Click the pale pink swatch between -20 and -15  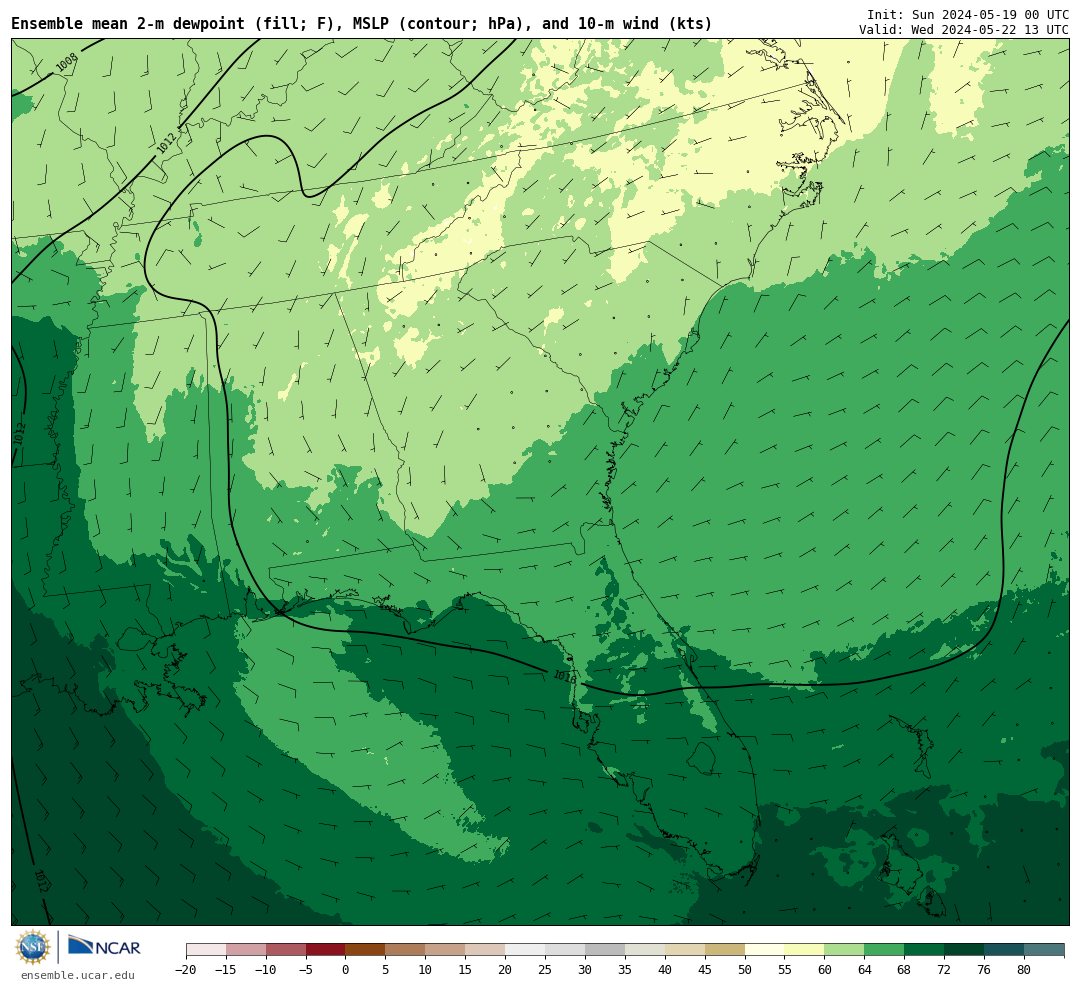[206, 949]
